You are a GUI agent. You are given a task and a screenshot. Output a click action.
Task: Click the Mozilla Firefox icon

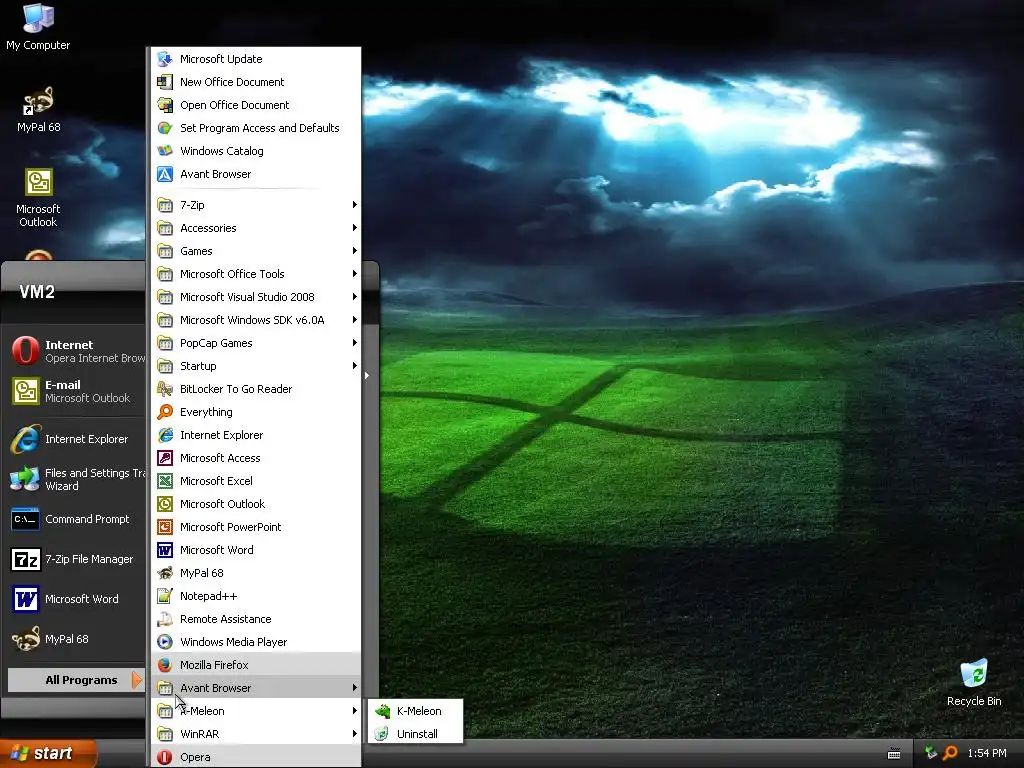(165, 665)
